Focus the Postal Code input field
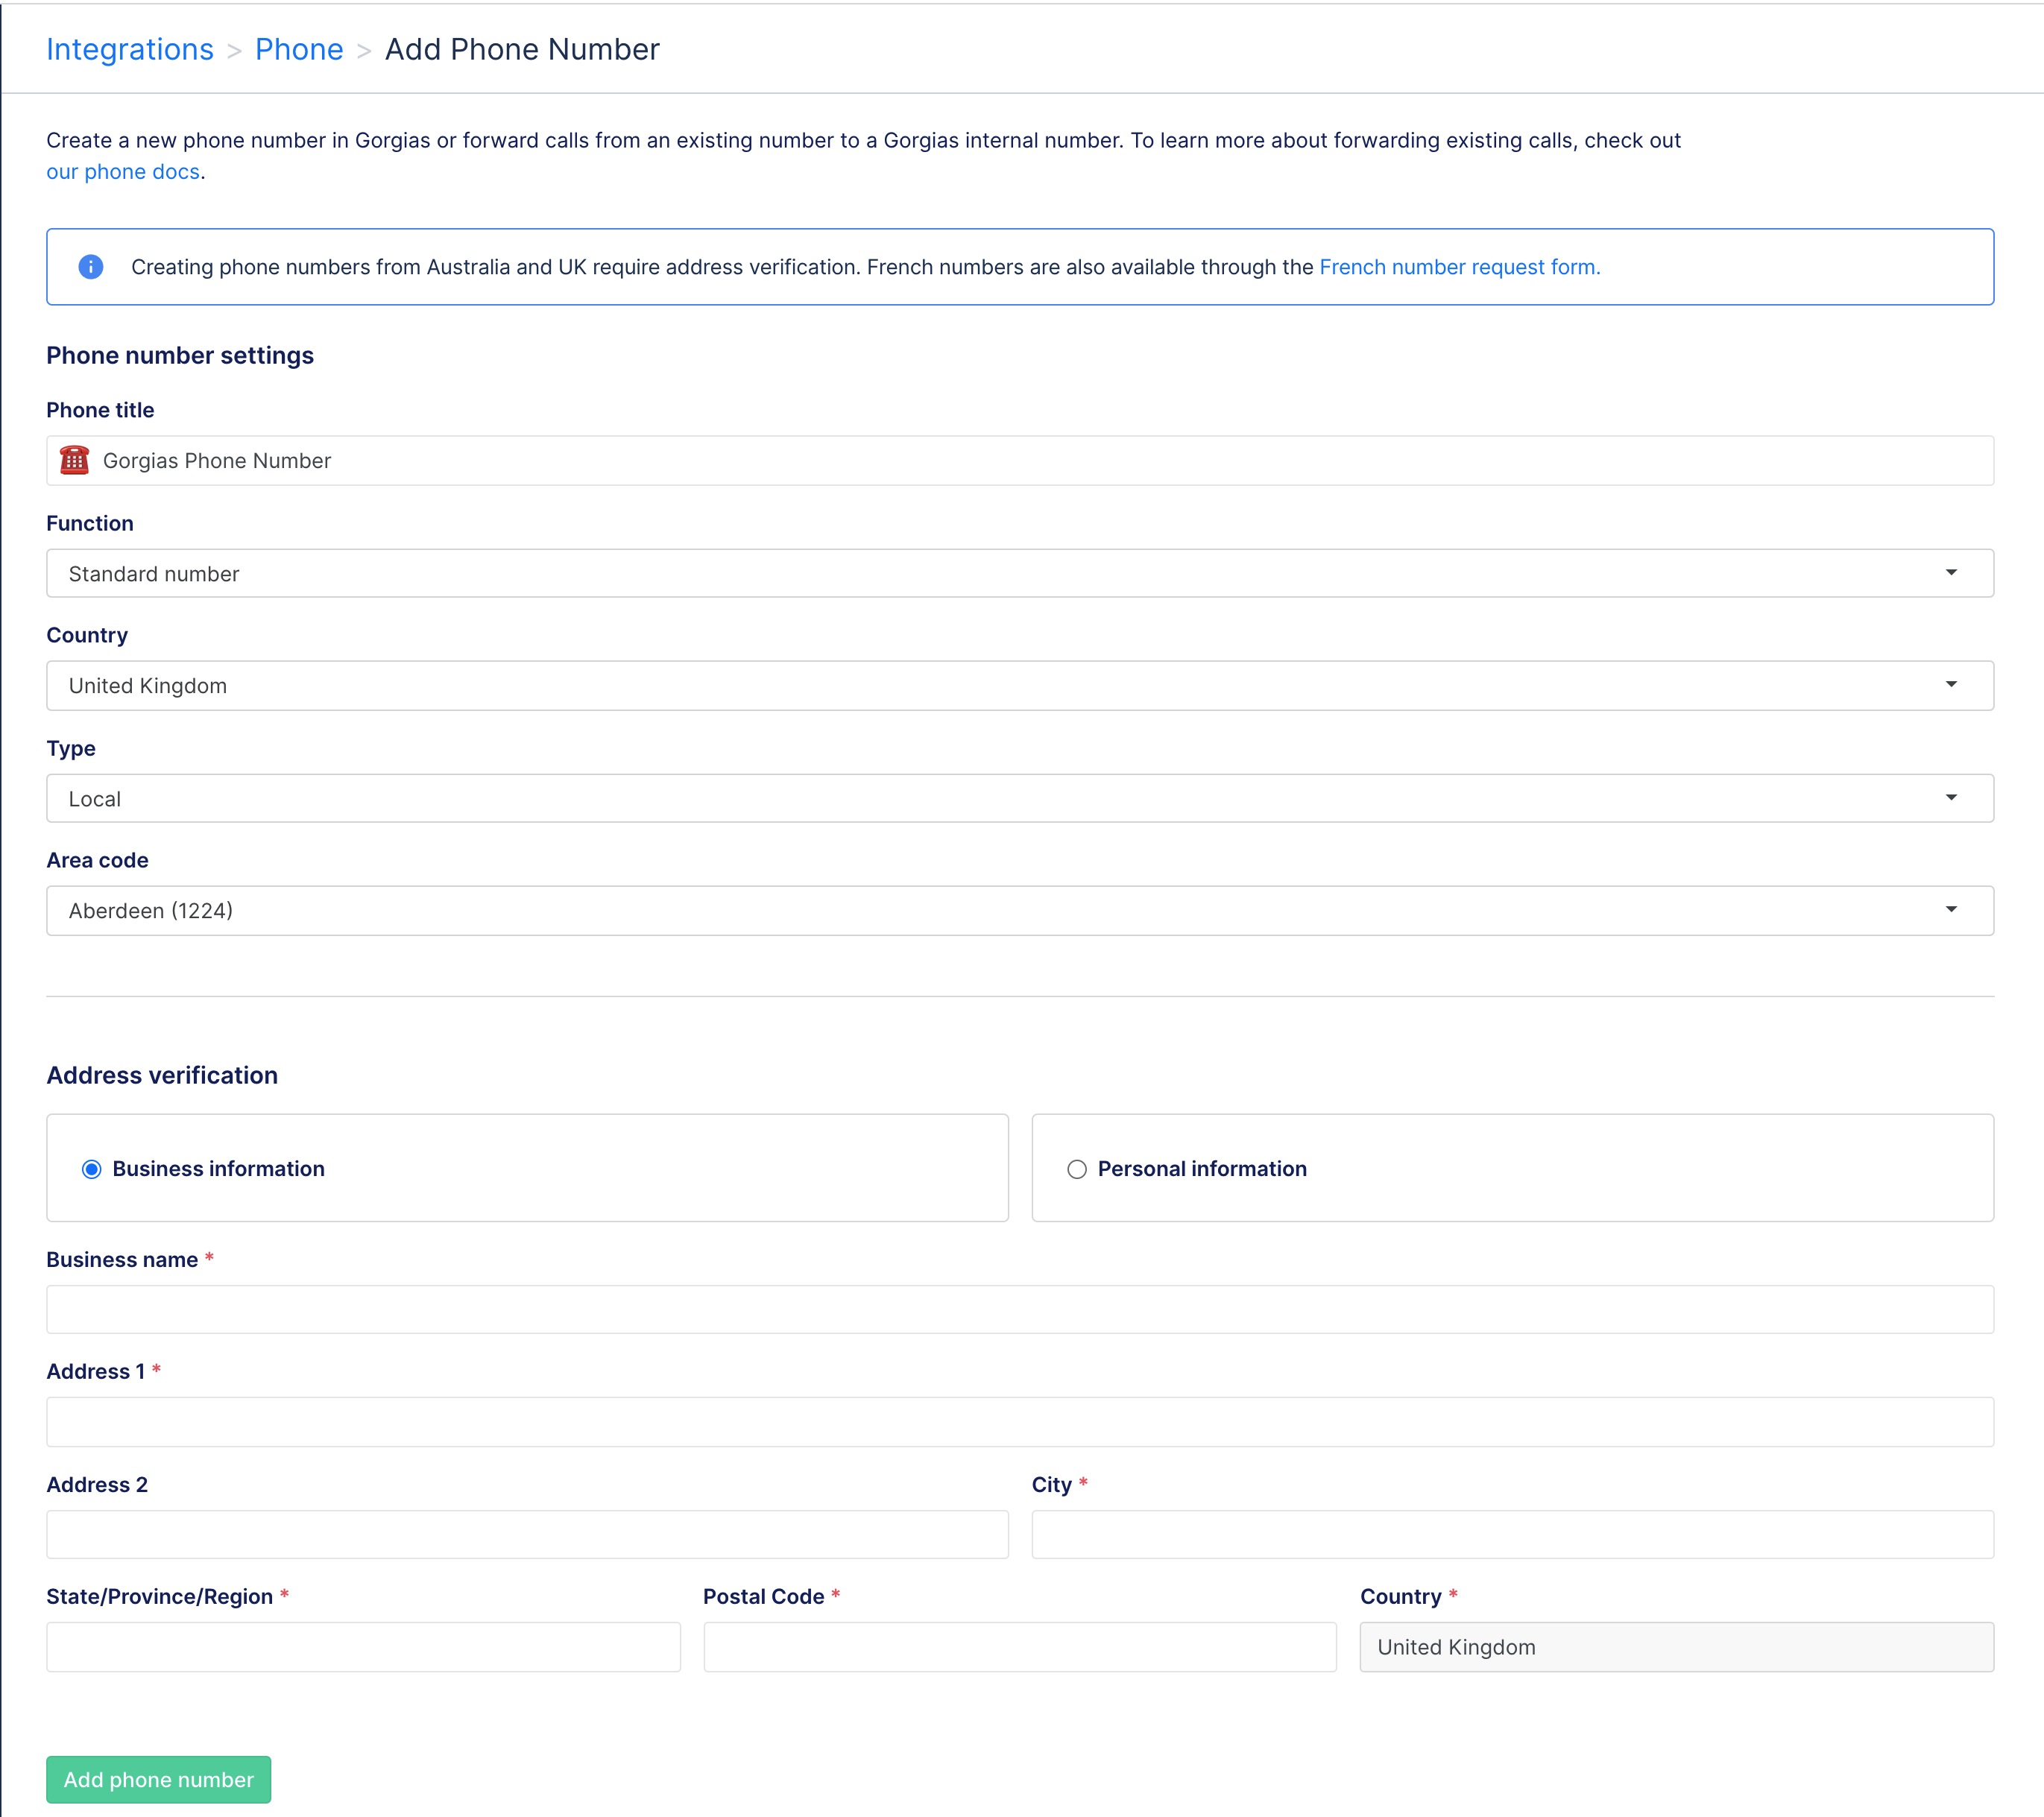The image size is (2044, 1817). coord(1020,1647)
